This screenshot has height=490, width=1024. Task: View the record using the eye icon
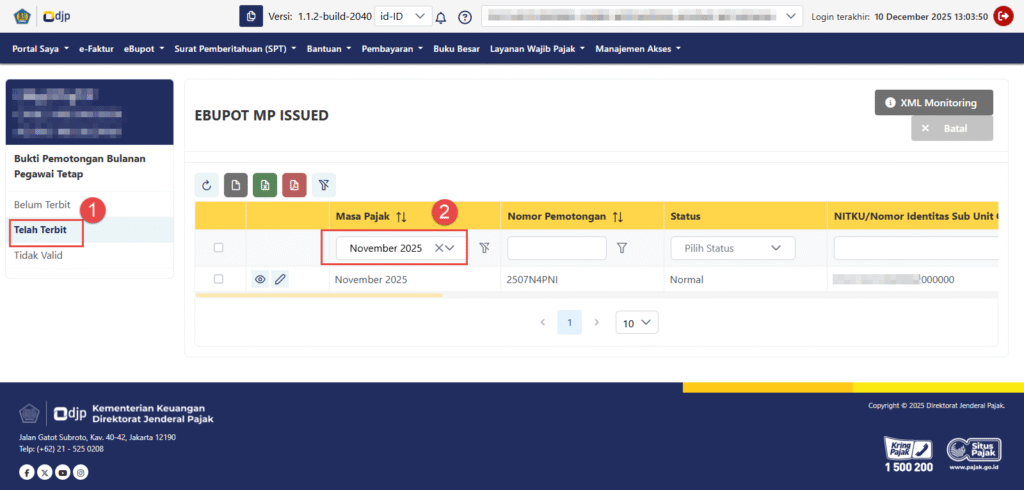tap(259, 280)
